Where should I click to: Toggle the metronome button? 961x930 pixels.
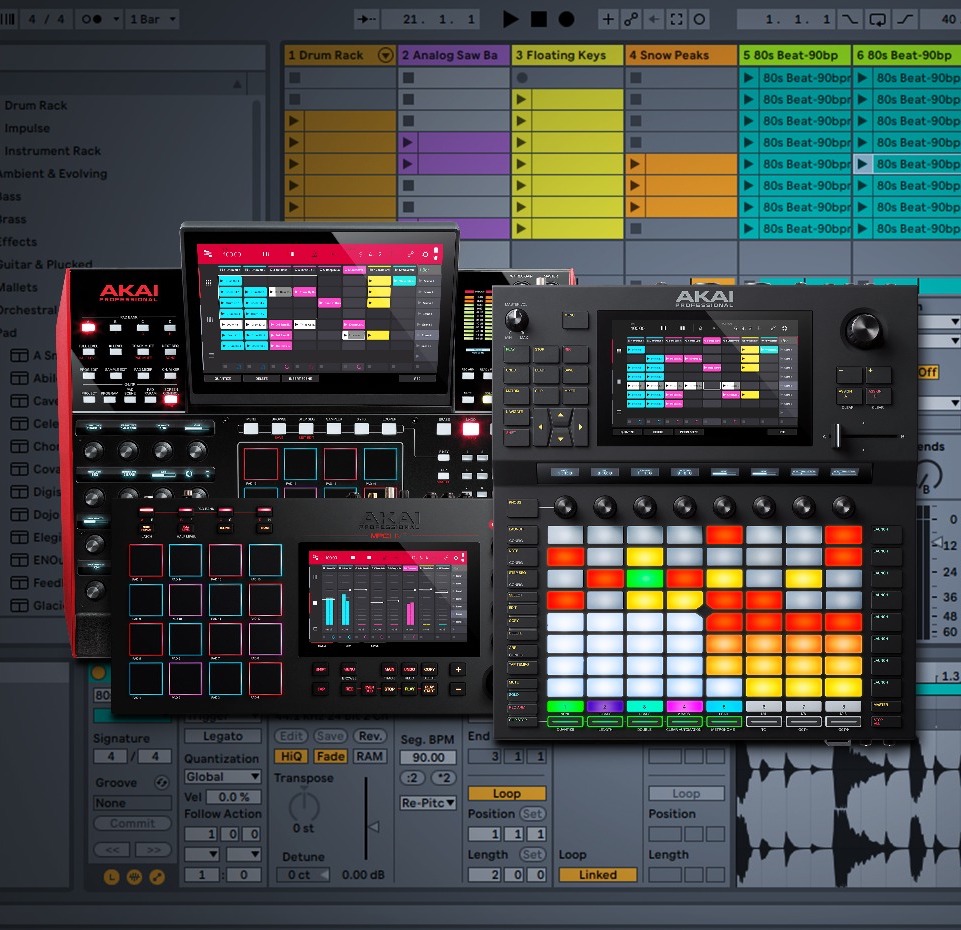pyautogui.click(x=92, y=19)
